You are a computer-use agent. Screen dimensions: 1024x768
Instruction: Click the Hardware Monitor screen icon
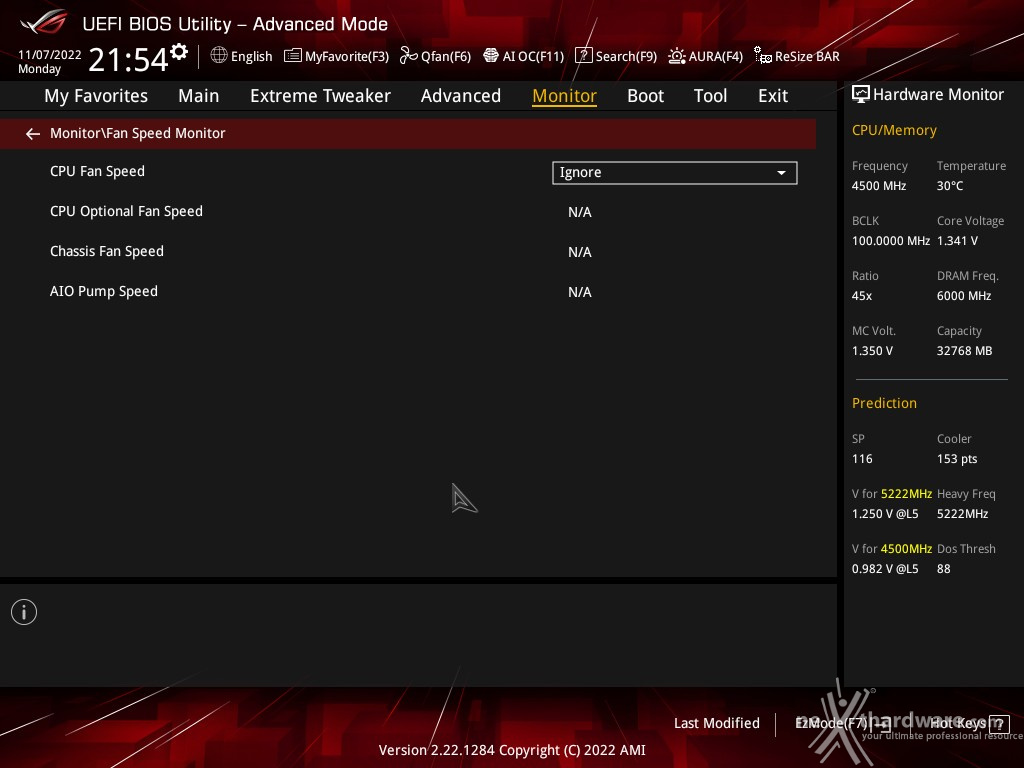[x=861, y=95]
